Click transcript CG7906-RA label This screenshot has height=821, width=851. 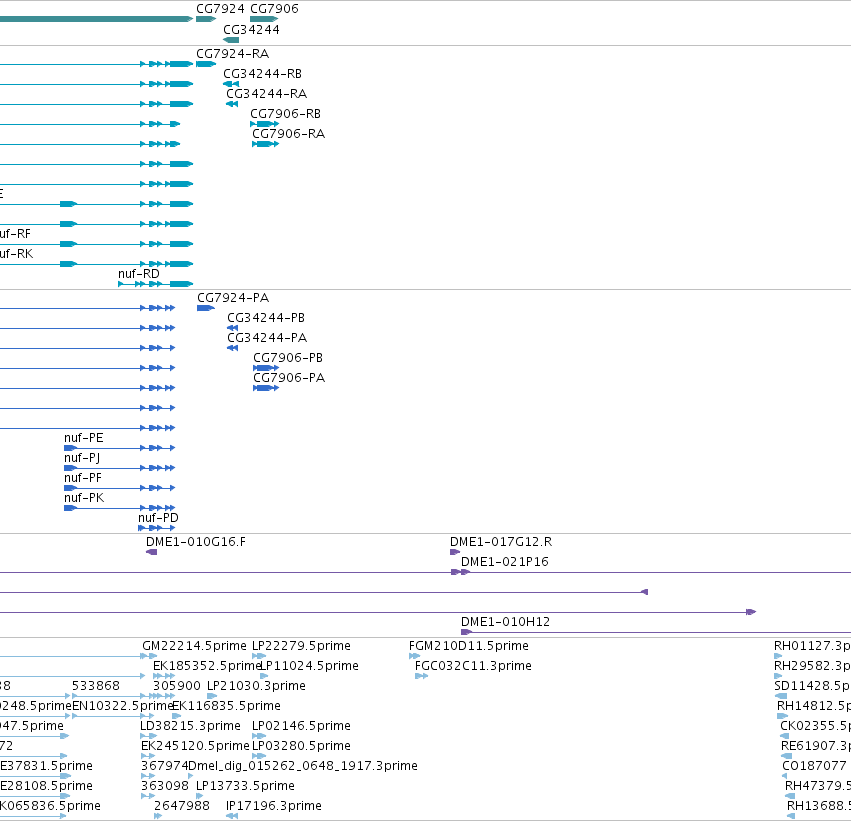[288, 134]
